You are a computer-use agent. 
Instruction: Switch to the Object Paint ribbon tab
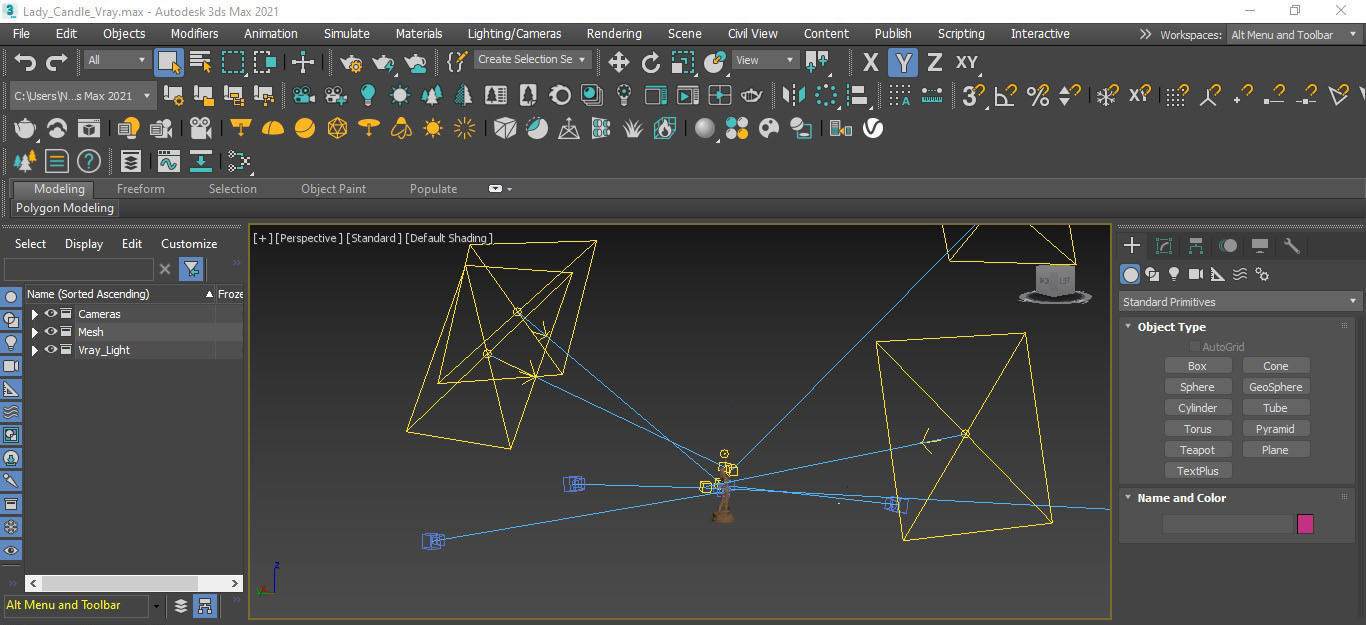pos(333,189)
